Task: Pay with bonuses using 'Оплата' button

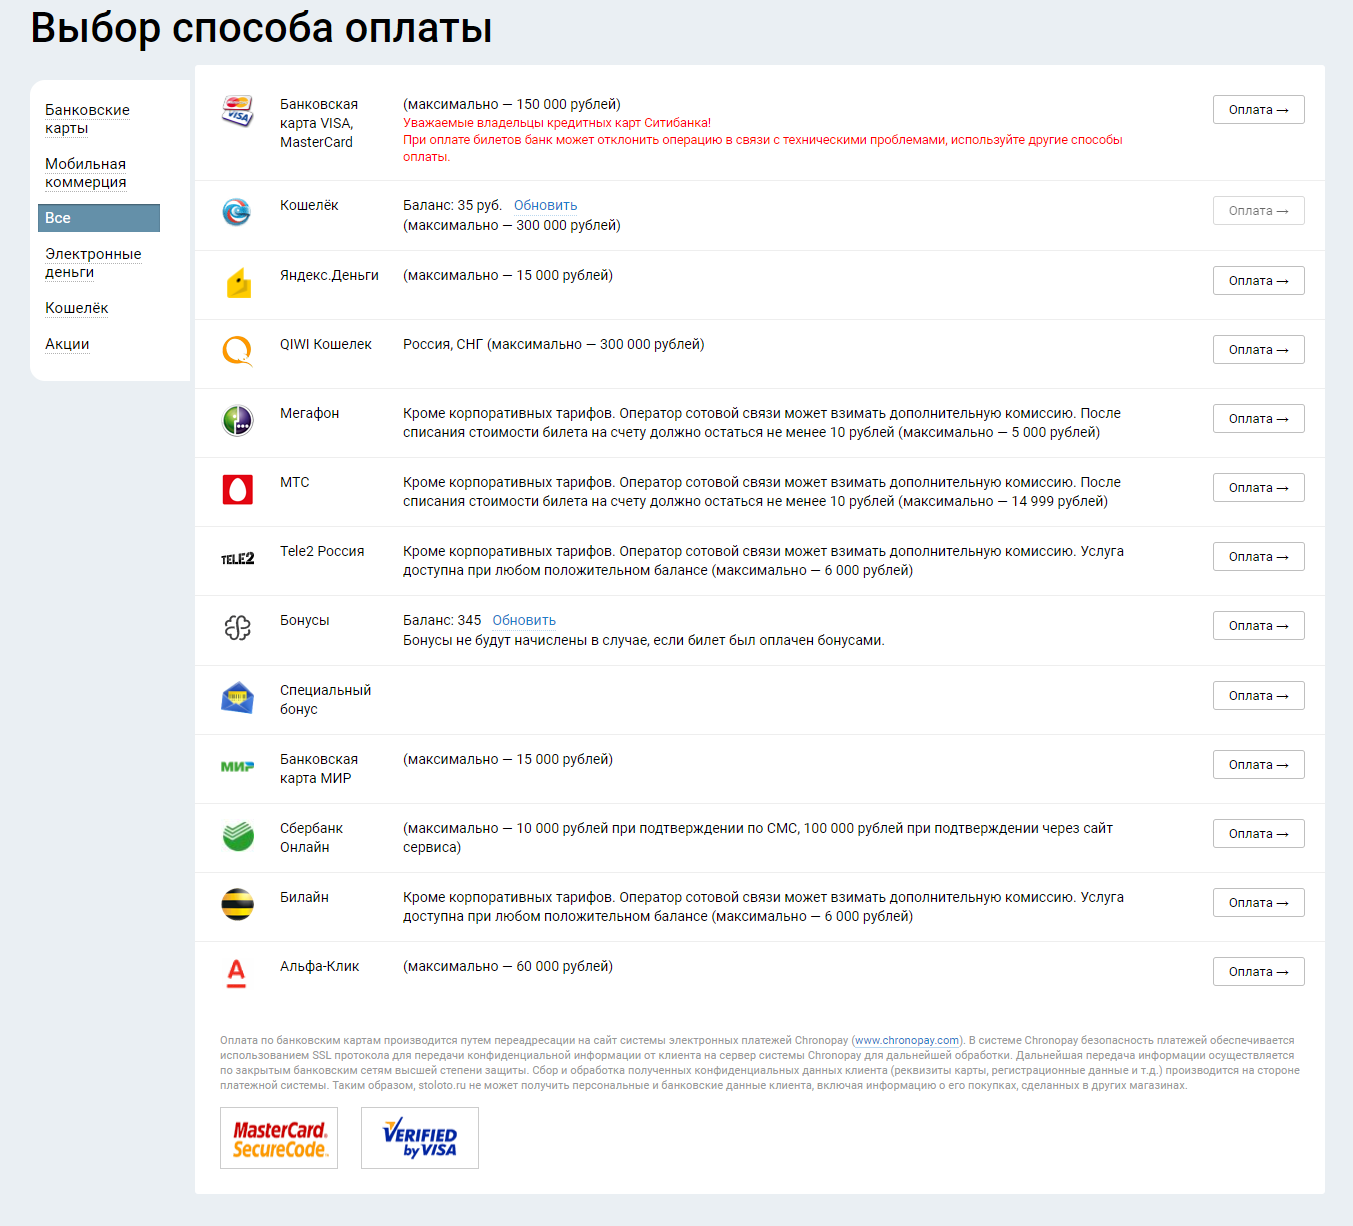Action: 1258,626
